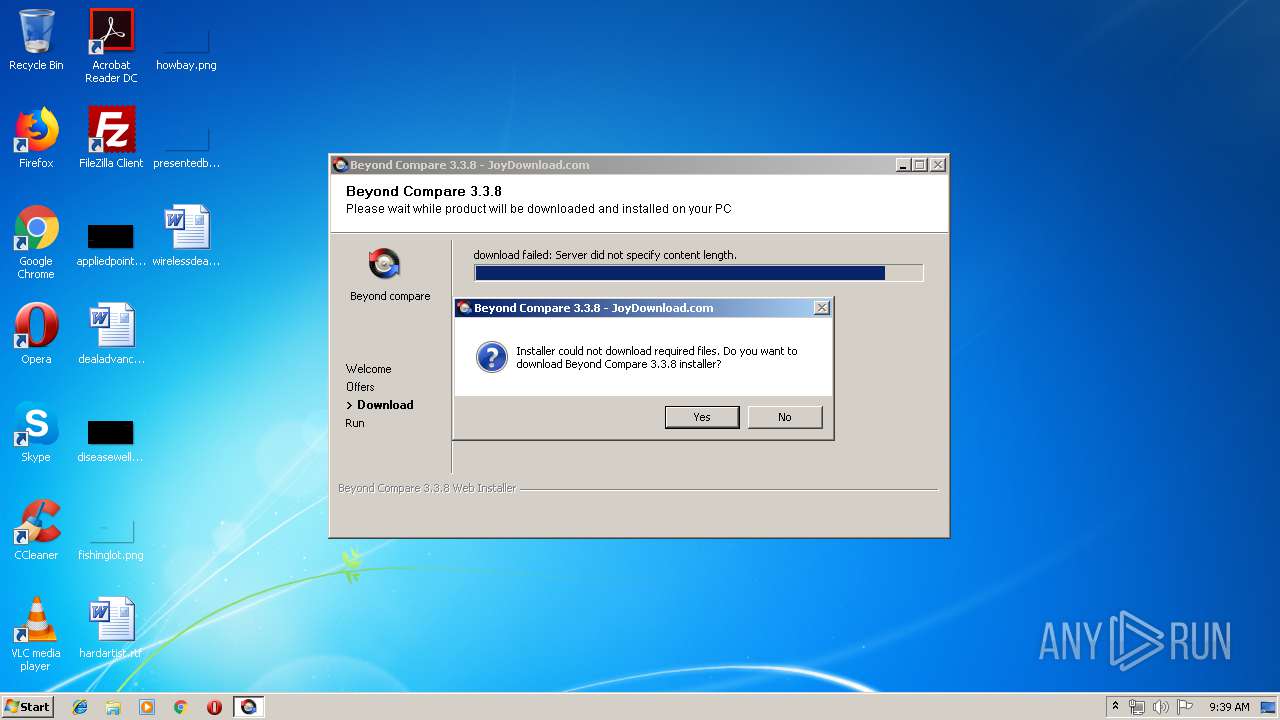
Task: Open CCleaner desktop shortcut
Action: coord(36,530)
